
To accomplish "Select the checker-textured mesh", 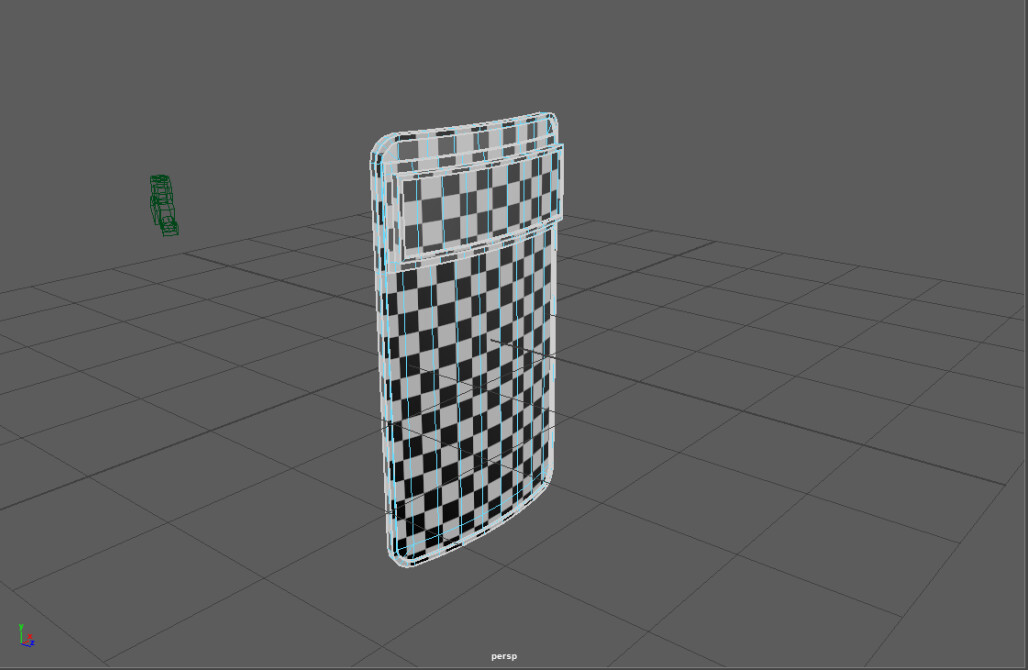I will pos(470,380).
